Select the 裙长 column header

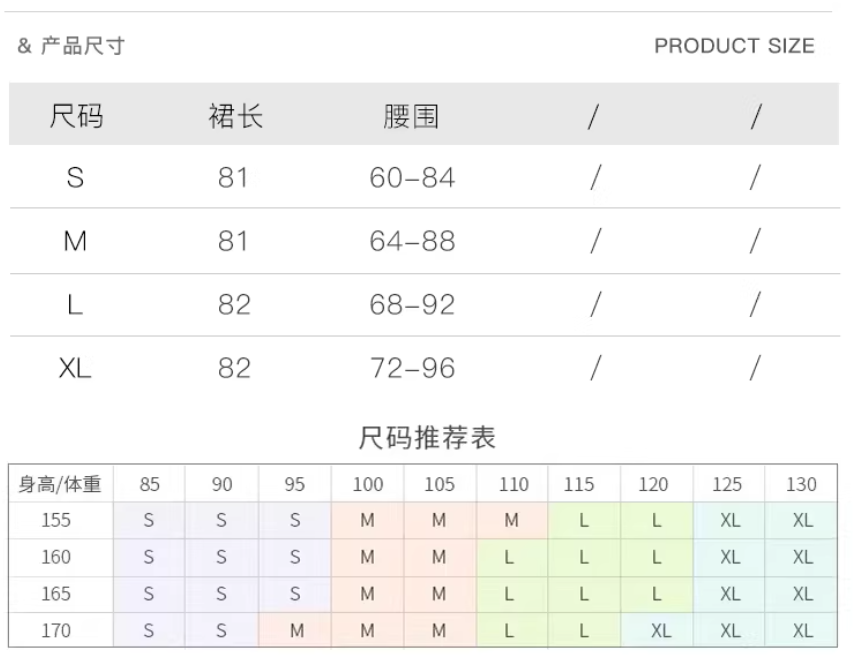coord(235,116)
